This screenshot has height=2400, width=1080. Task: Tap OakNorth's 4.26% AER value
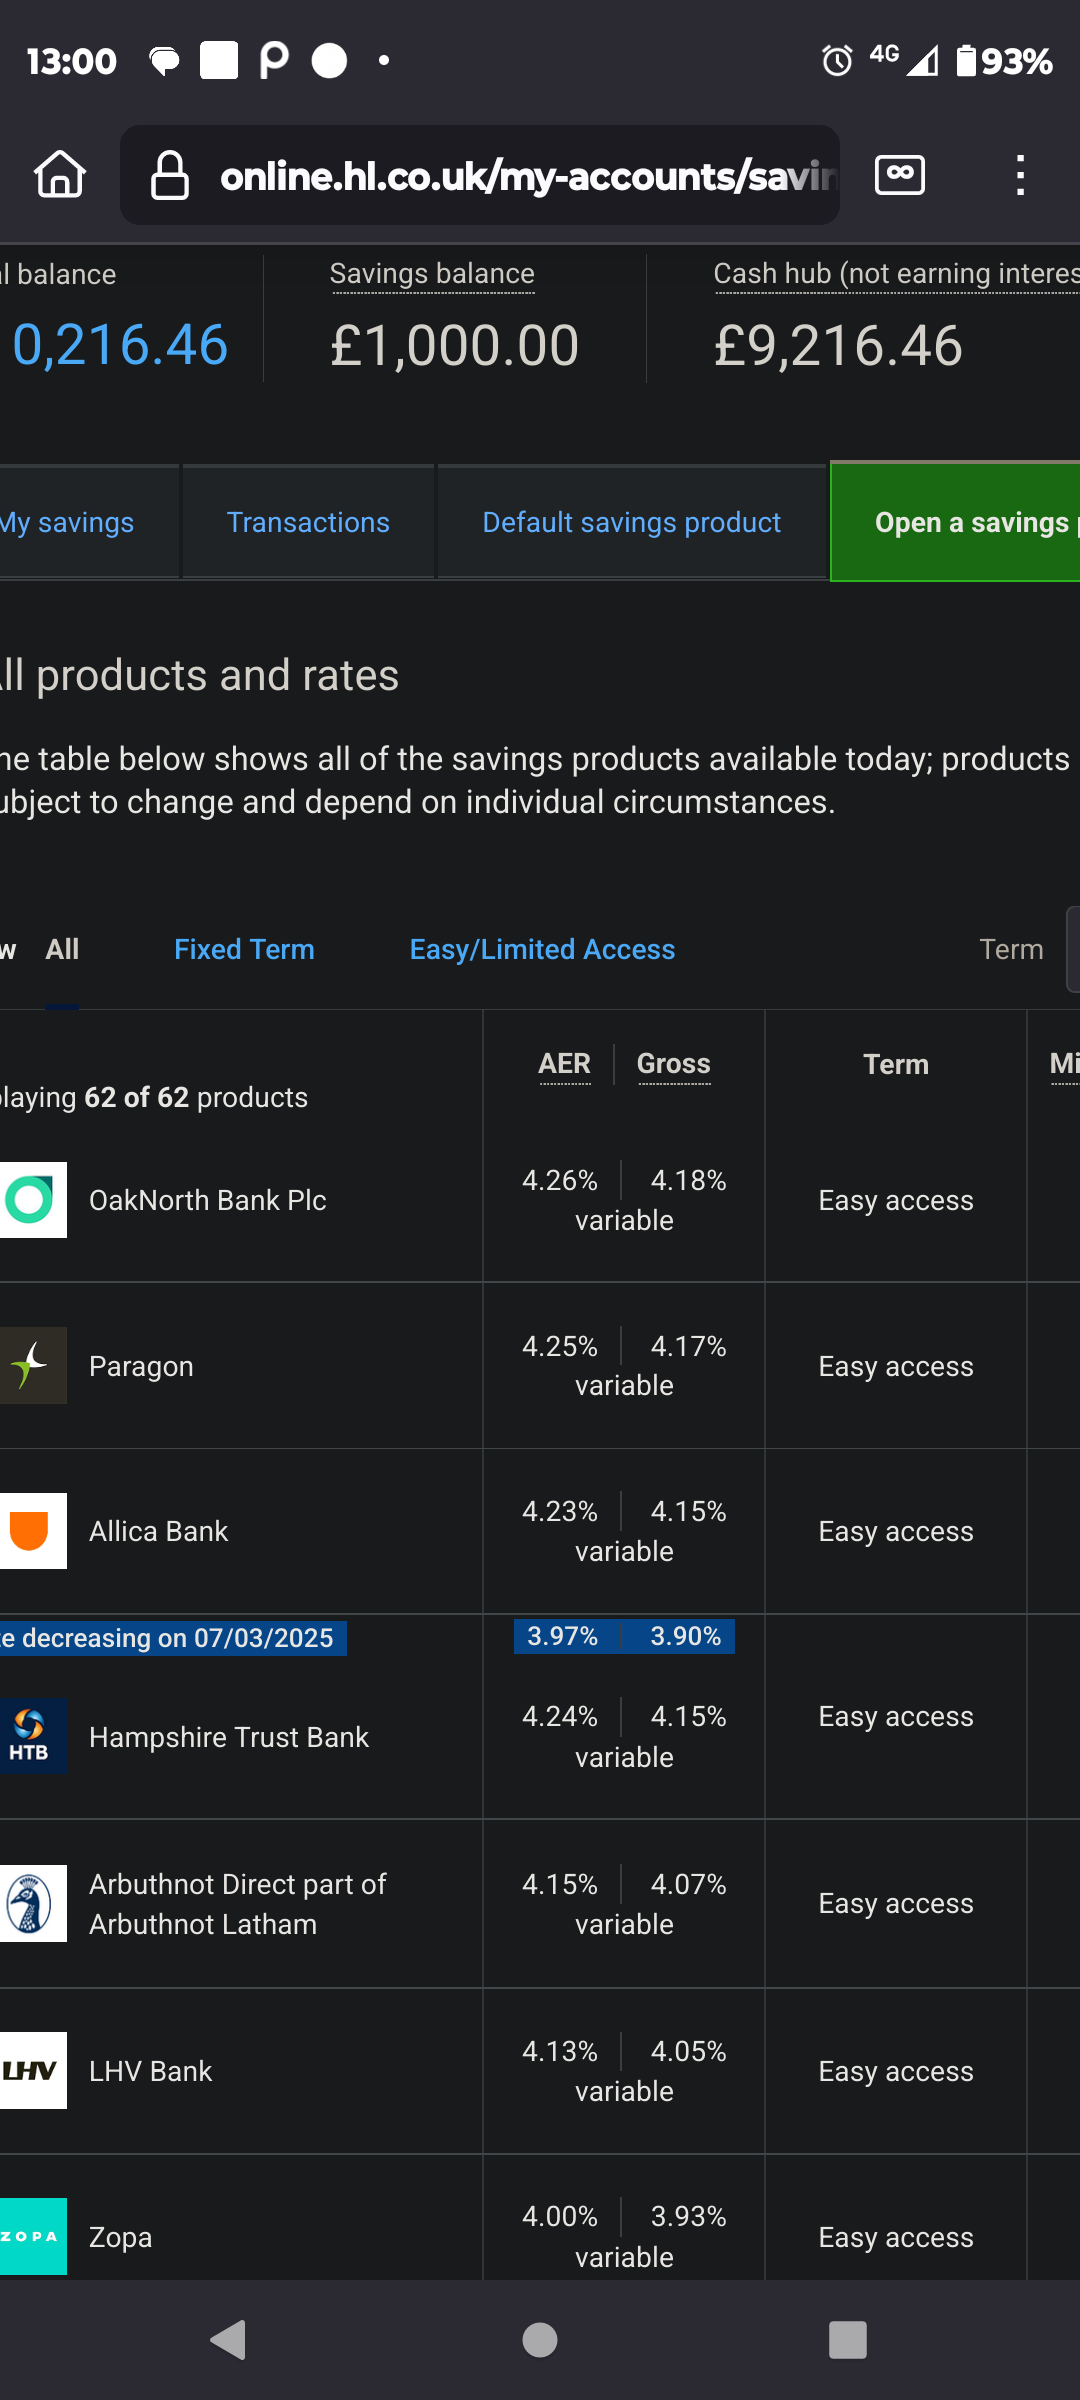560,1180
